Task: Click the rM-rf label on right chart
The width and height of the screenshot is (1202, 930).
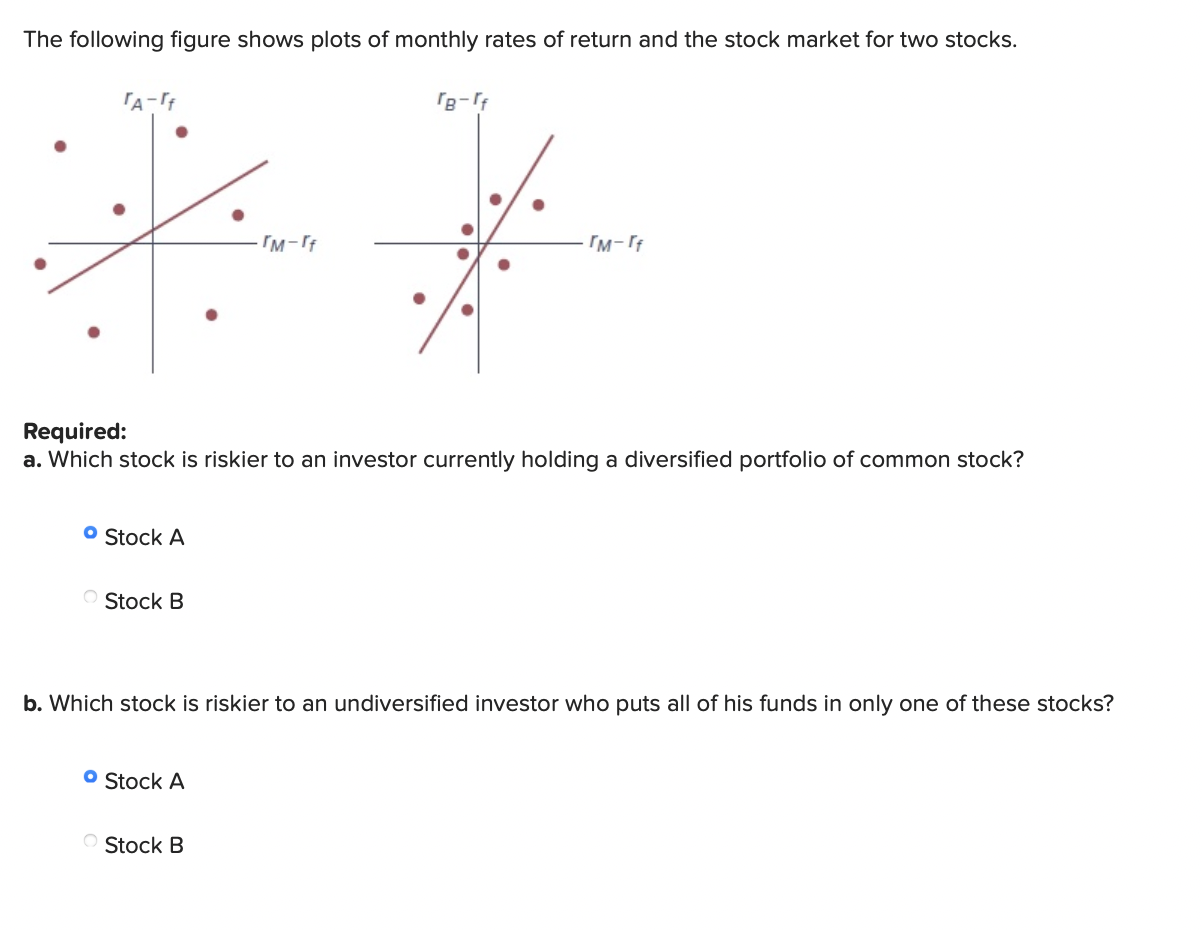Action: point(617,241)
